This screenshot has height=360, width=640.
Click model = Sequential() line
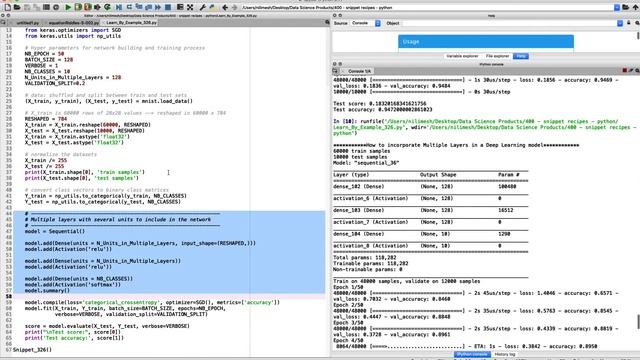point(55,231)
